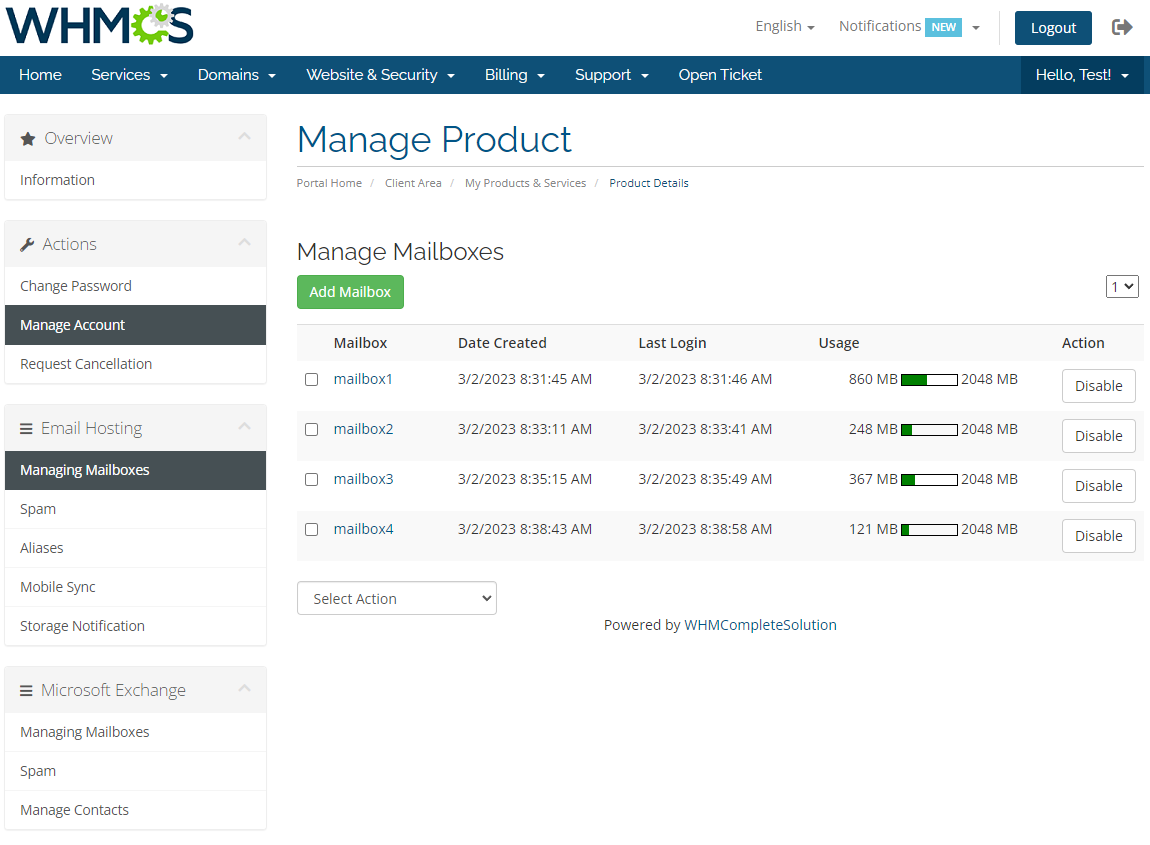Screen dimensions: 1150x845
Task: Open the Website & Security menu
Action: point(381,75)
